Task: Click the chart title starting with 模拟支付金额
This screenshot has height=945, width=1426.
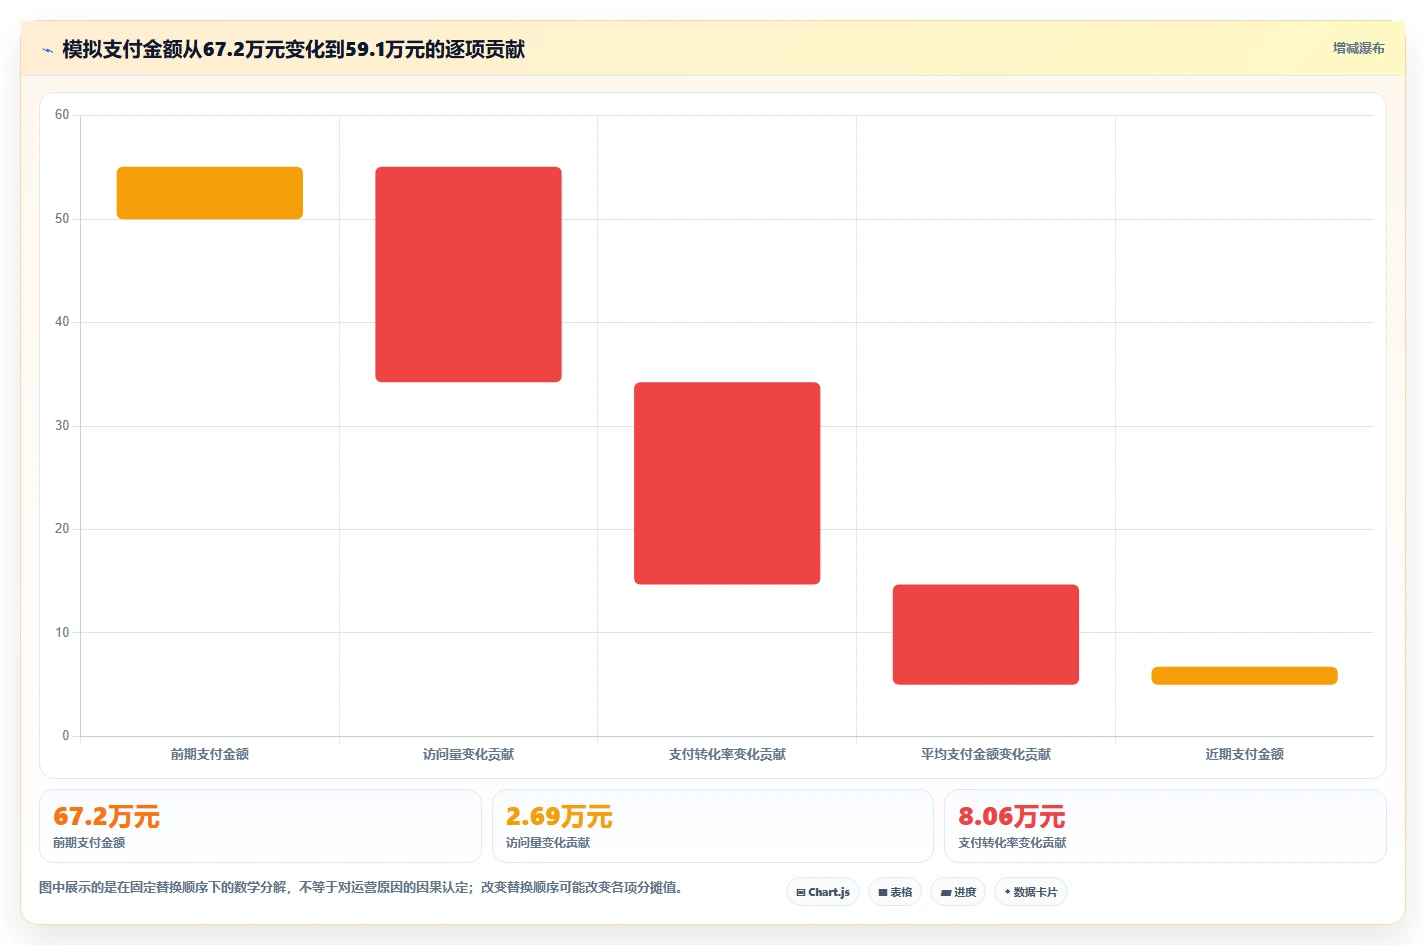Action: pyautogui.click(x=293, y=49)
